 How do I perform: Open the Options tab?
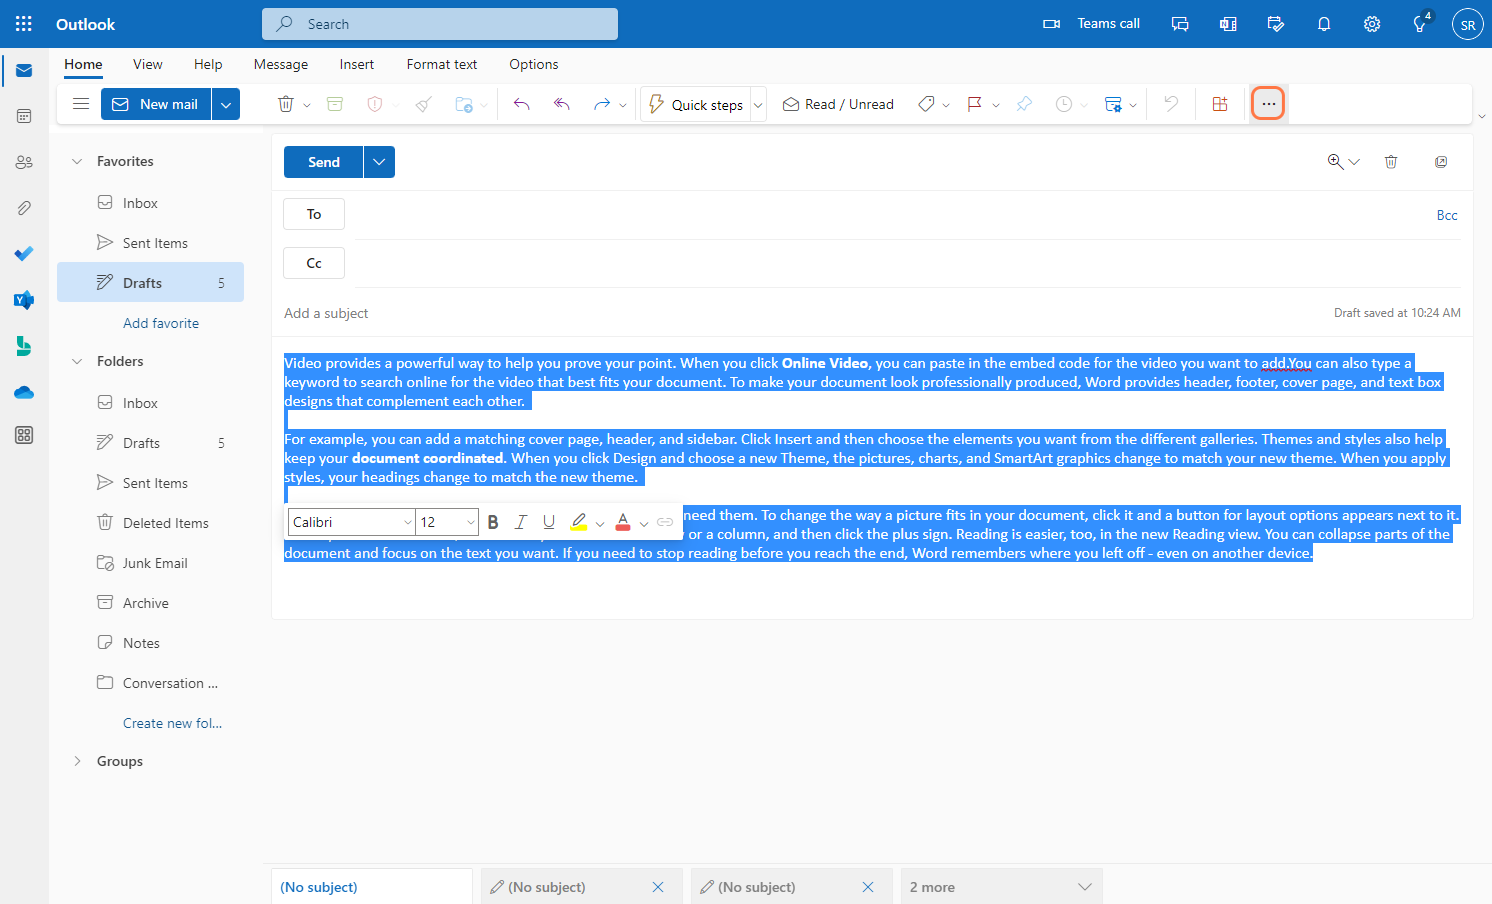tap(534, 64)
